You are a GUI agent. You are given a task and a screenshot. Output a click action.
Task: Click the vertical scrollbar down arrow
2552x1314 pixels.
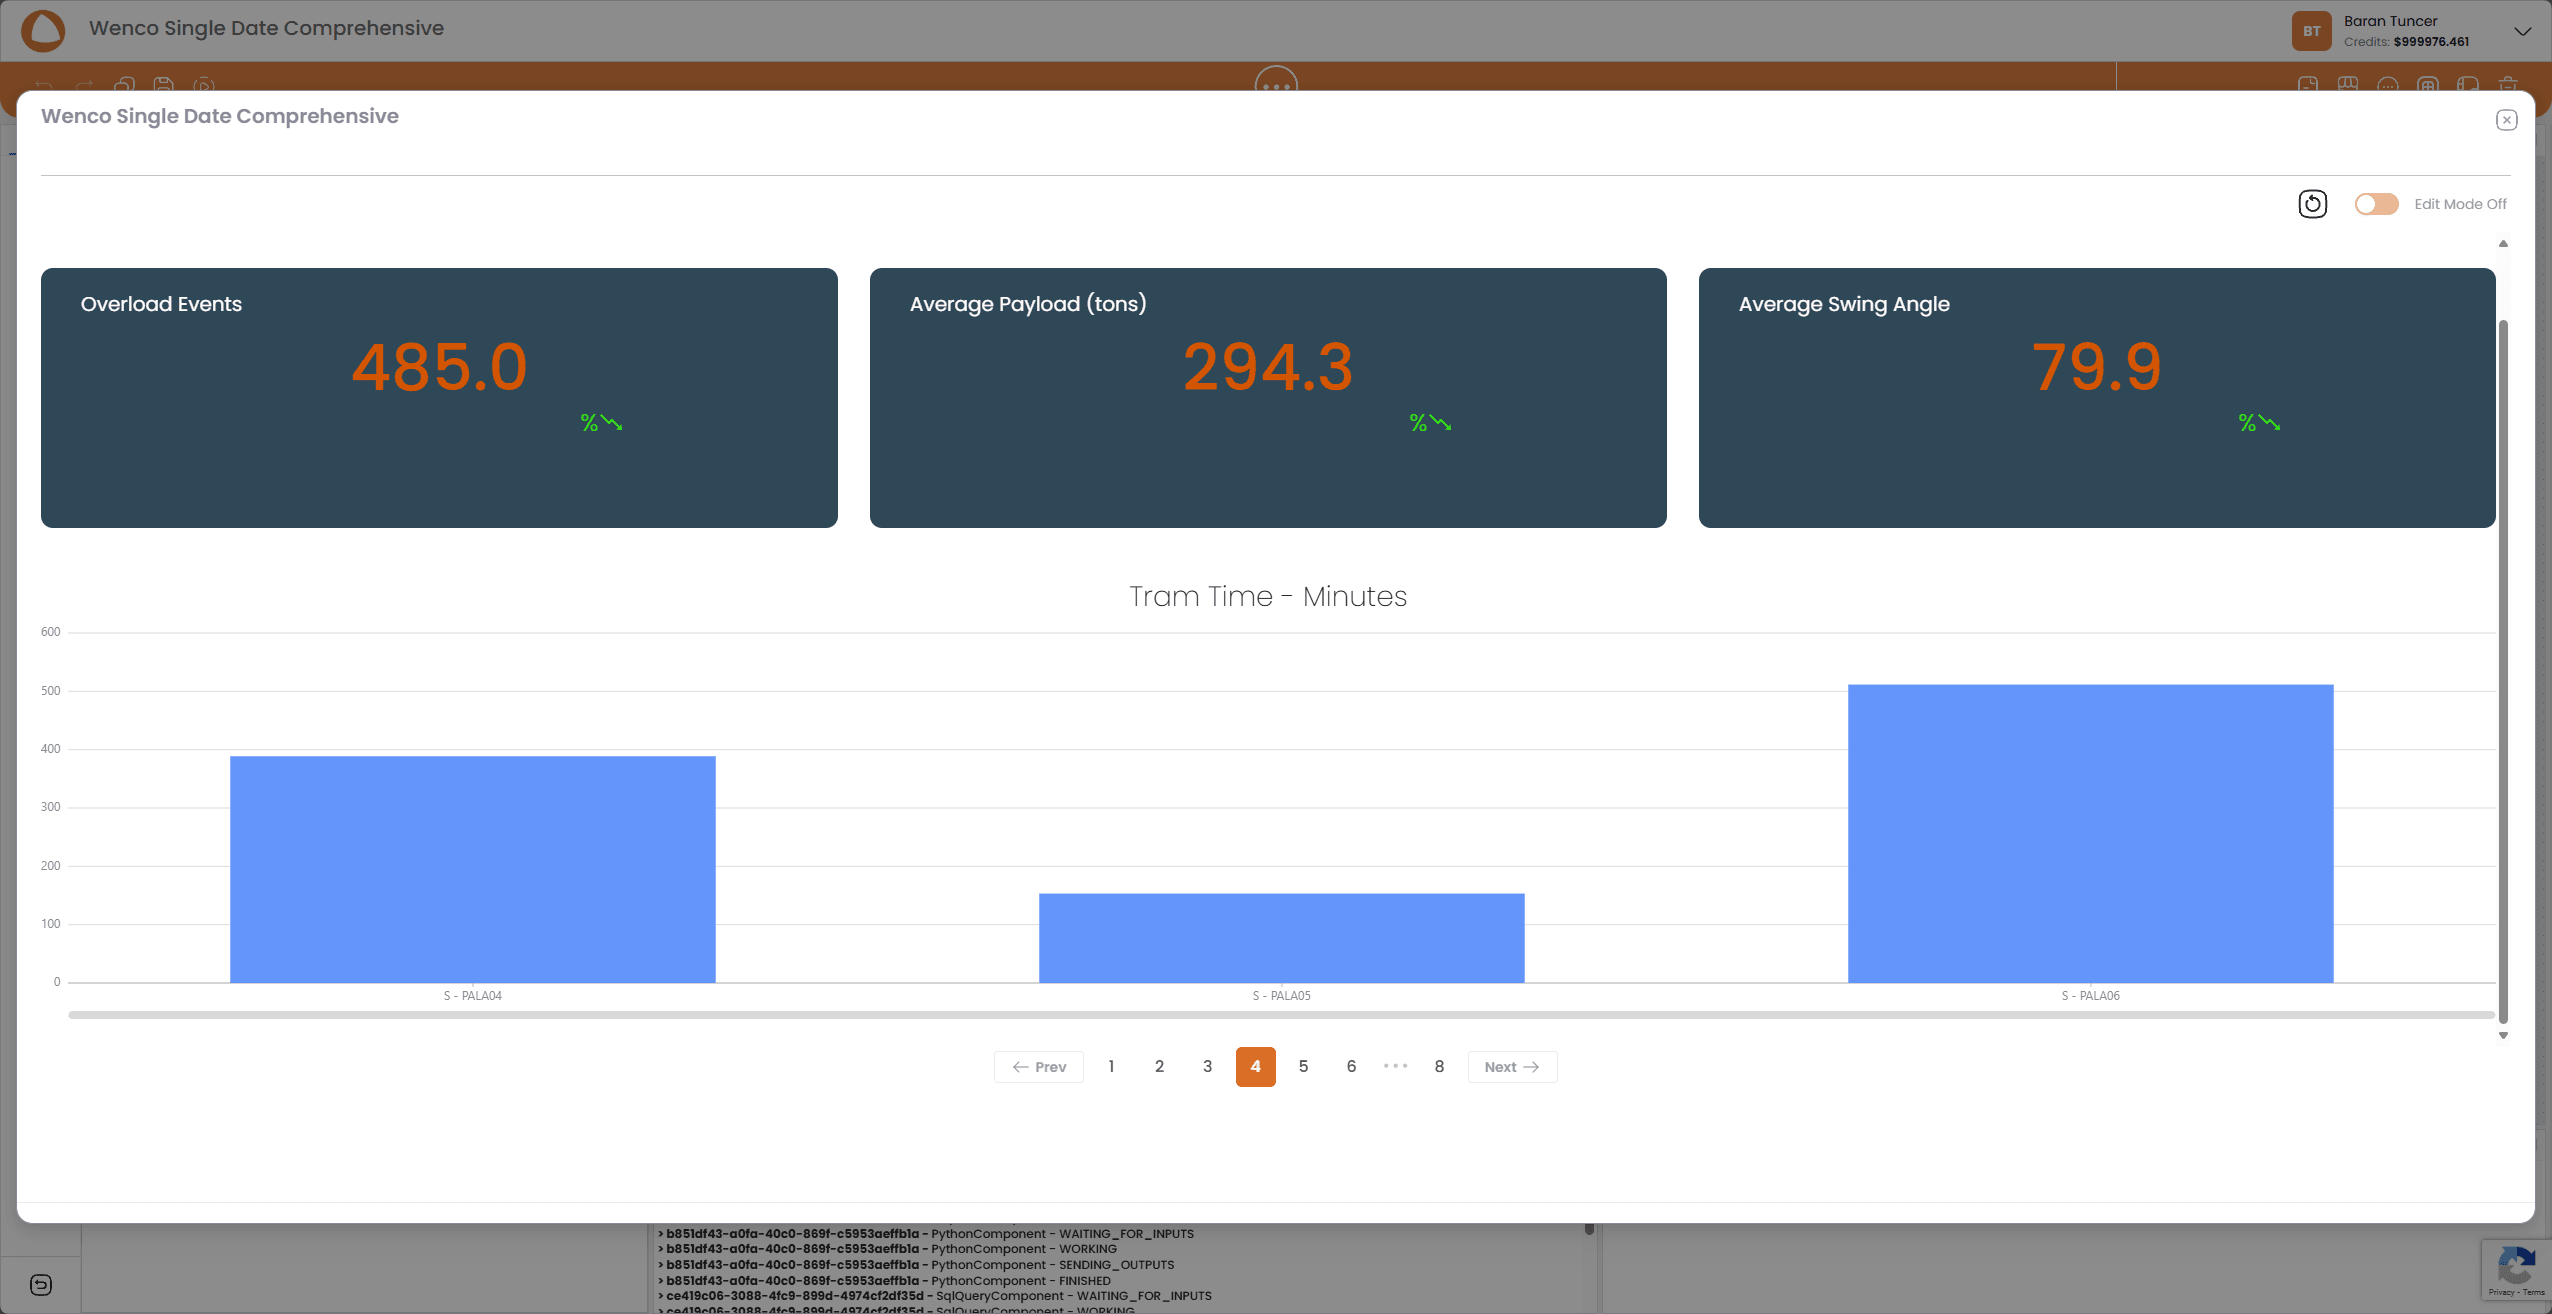pos(2503,1034)
